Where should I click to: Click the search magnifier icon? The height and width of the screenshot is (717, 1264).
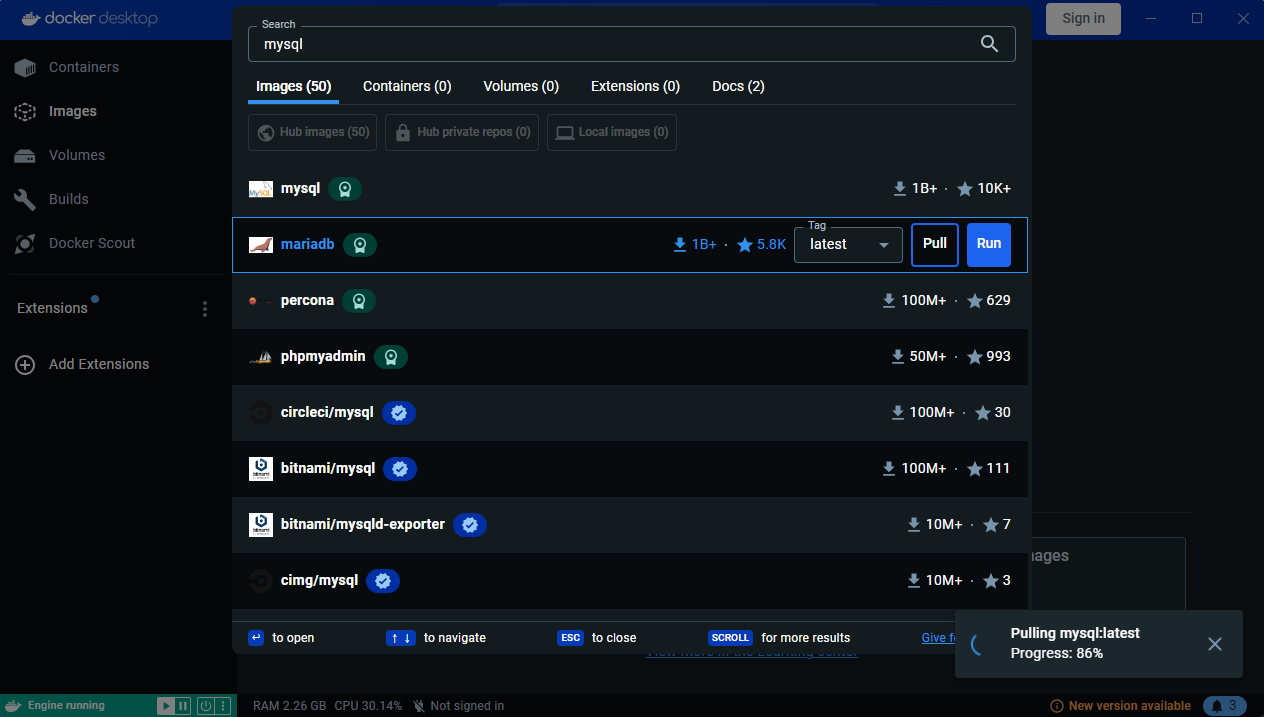pyautogui.click(x=989, y=43)
